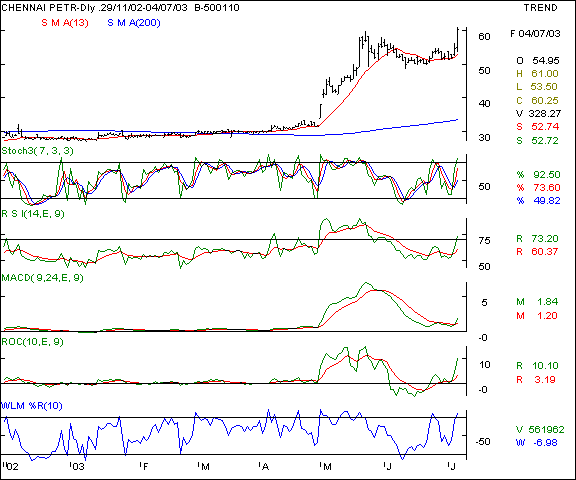The height and width of the screenshot is (480, 576).
Task: Click the RSI value 73.20
Action: (545, 239)
